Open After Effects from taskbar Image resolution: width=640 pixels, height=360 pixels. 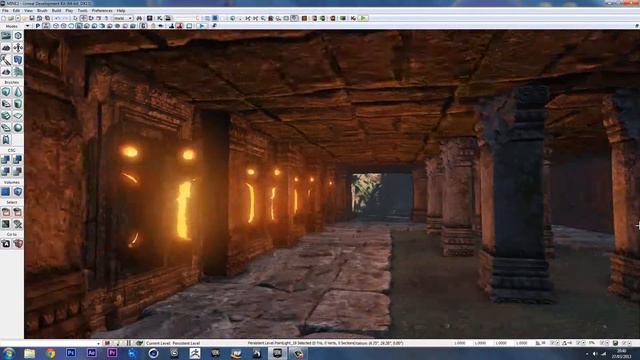pyautogui.click(x=91, y=353)
